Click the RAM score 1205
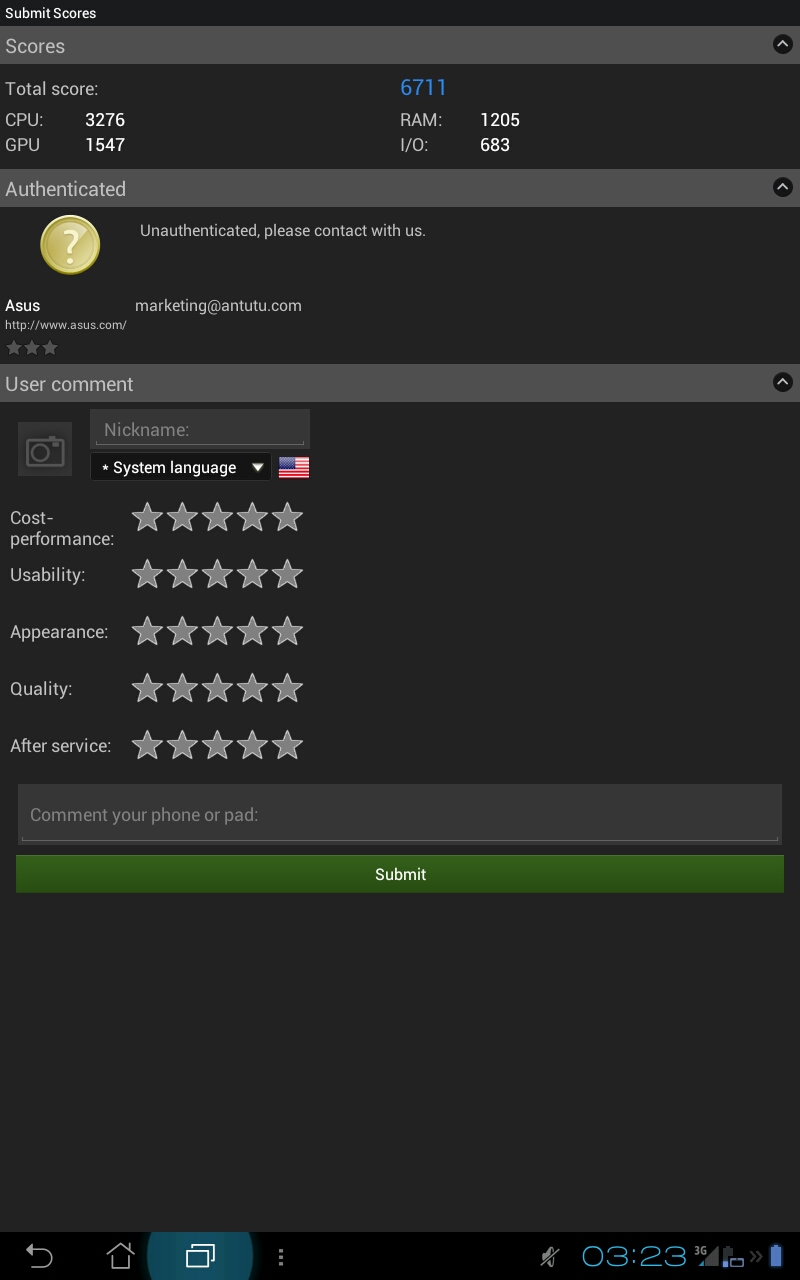This screenshot has width=800, height=1280. (500, 120)
